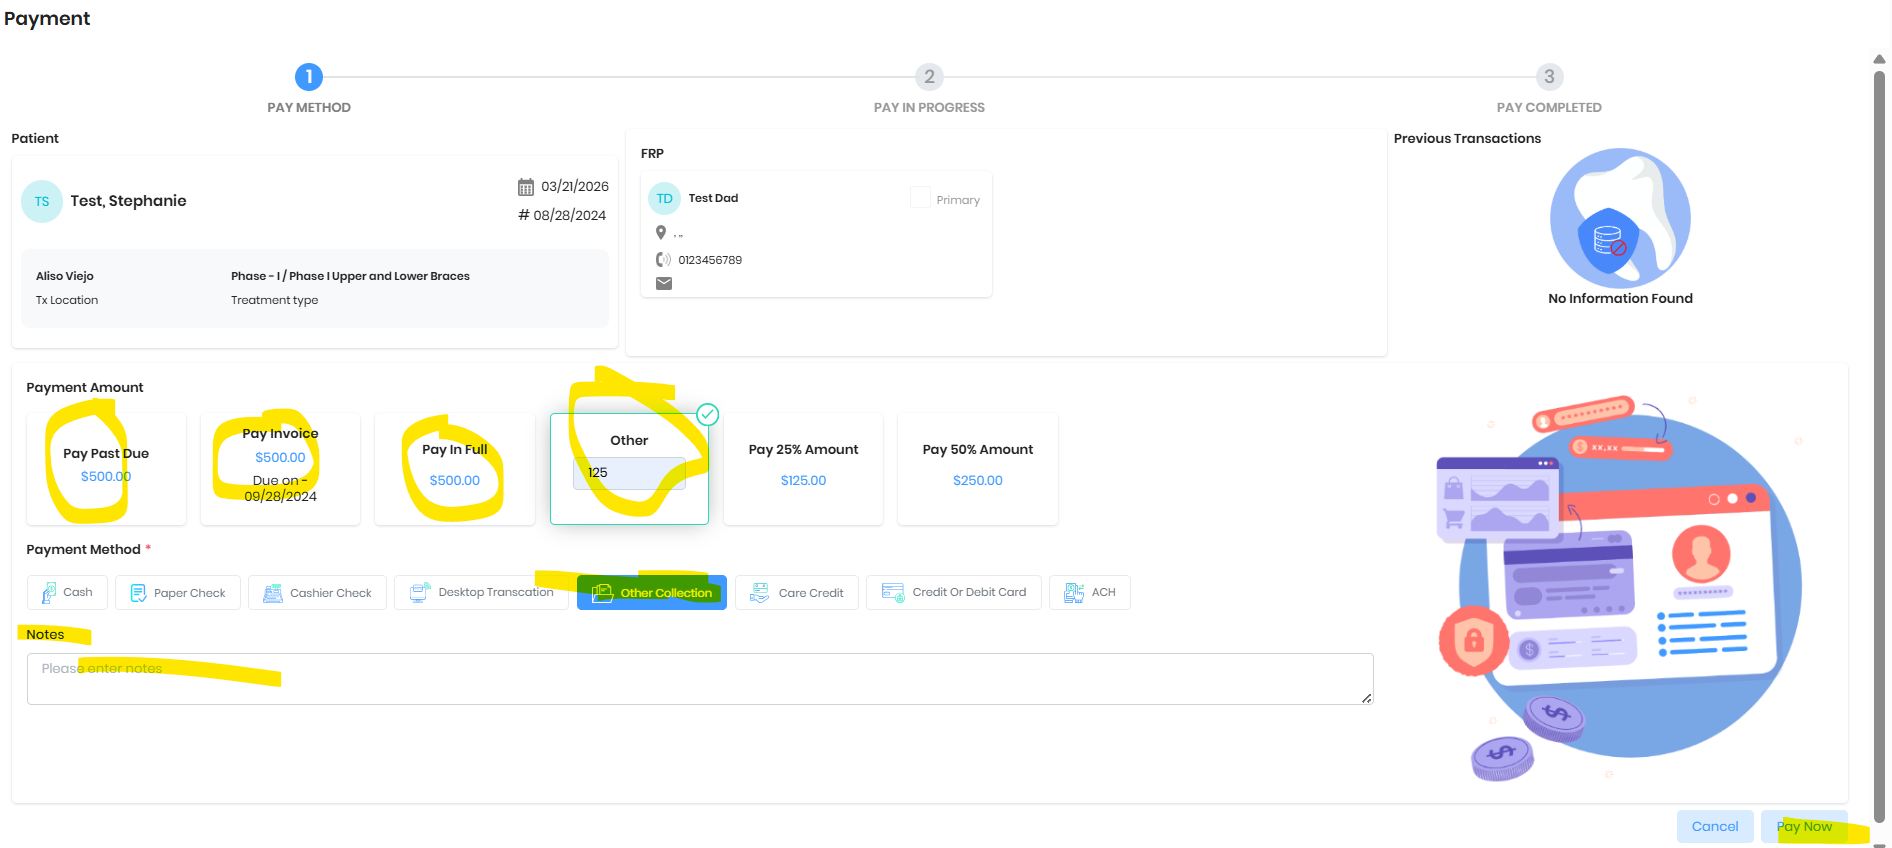Click the Cash icon
The width and height of the screenshot is (1892, 848).
(x=49, y=593)
